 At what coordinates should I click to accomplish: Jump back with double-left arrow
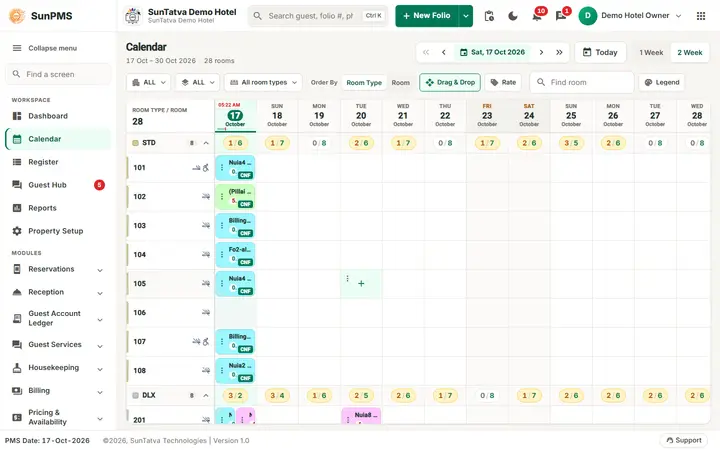tap(426, 52)
